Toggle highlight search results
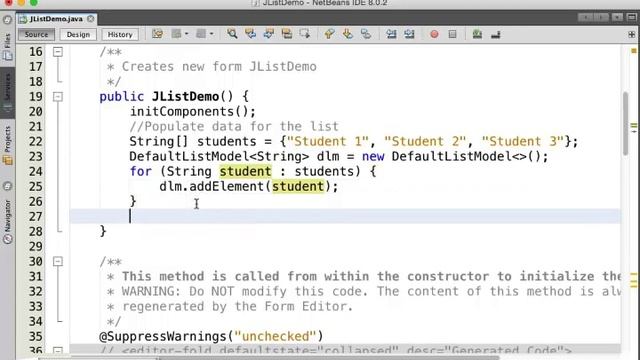 [287, 34]
